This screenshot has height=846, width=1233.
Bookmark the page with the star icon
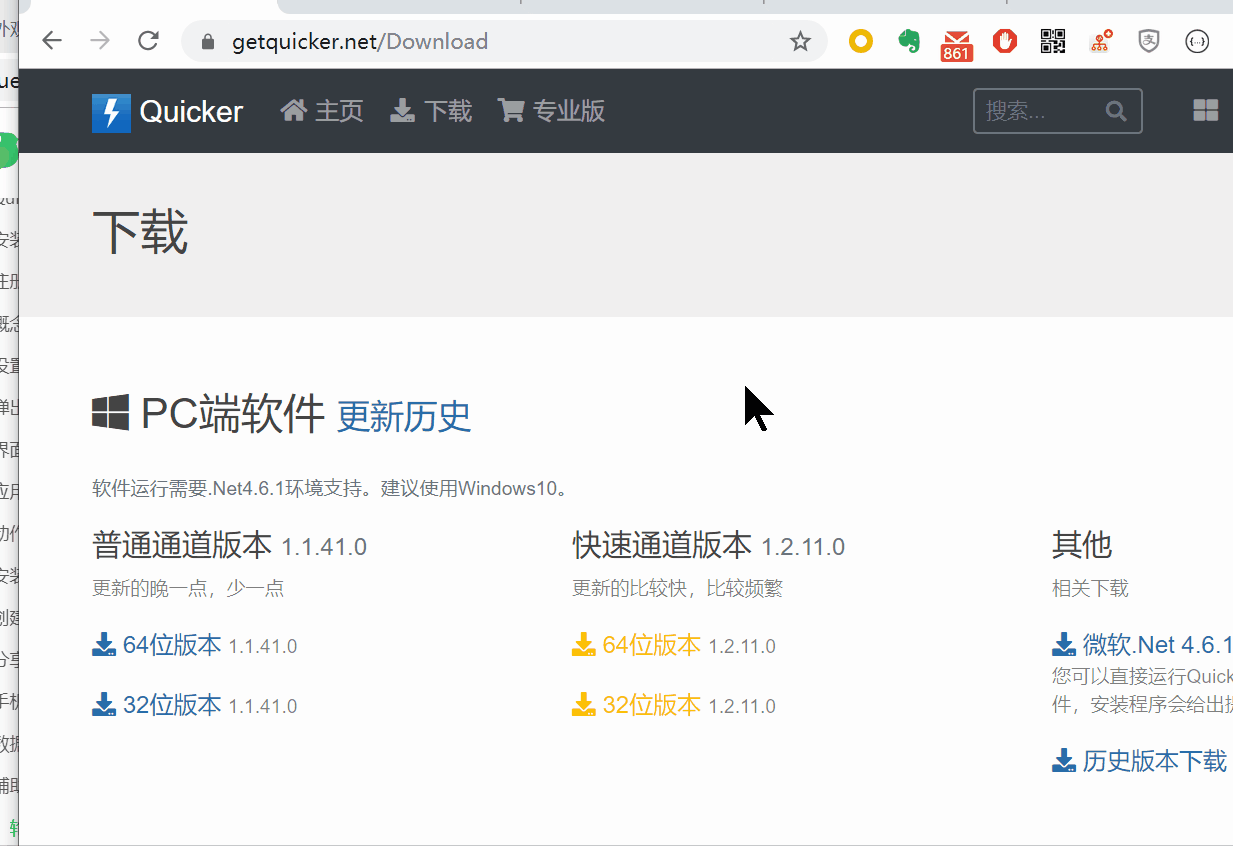click(799, 41)
